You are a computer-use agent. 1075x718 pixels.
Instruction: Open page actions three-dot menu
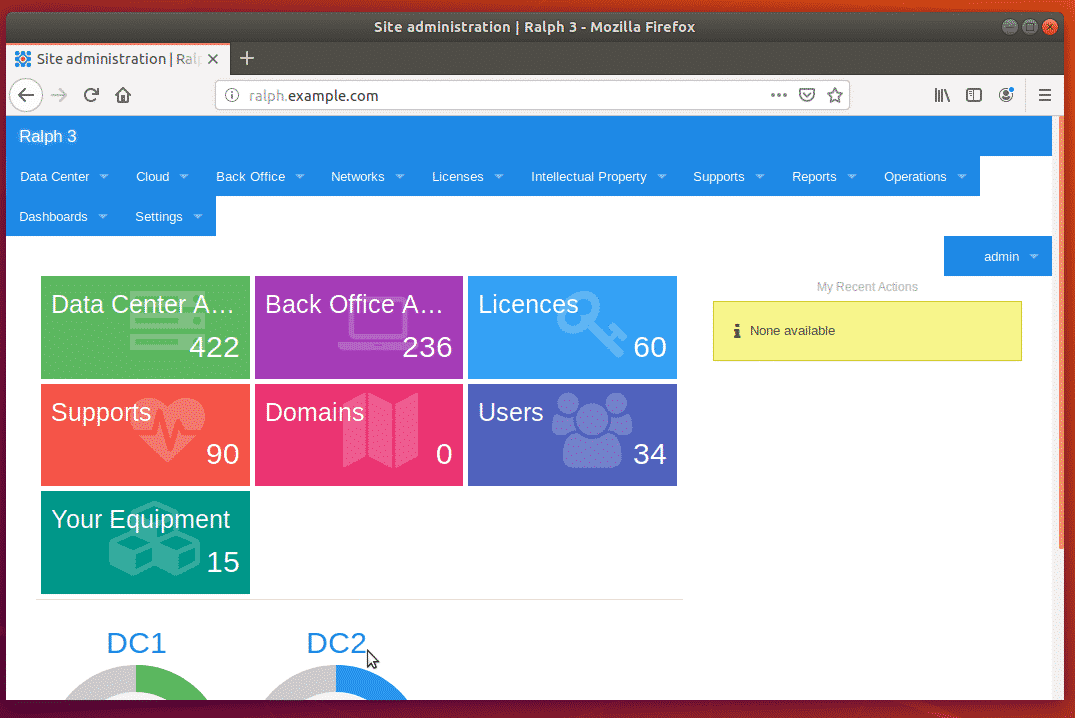pyautogui.click(x=779, y=95)
